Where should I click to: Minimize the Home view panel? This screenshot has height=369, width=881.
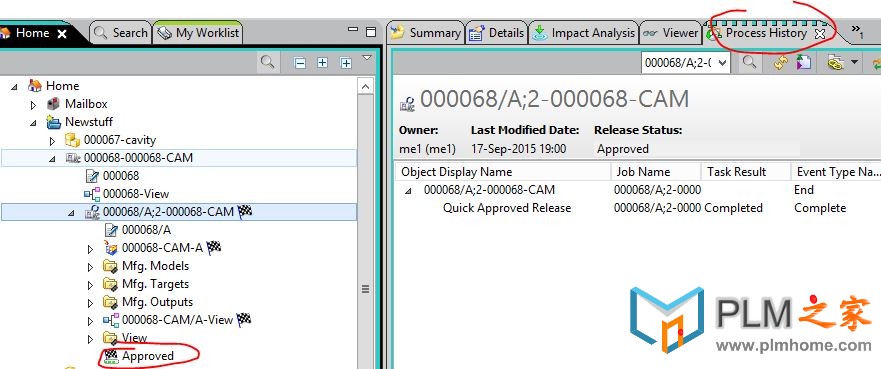(353, 29)
